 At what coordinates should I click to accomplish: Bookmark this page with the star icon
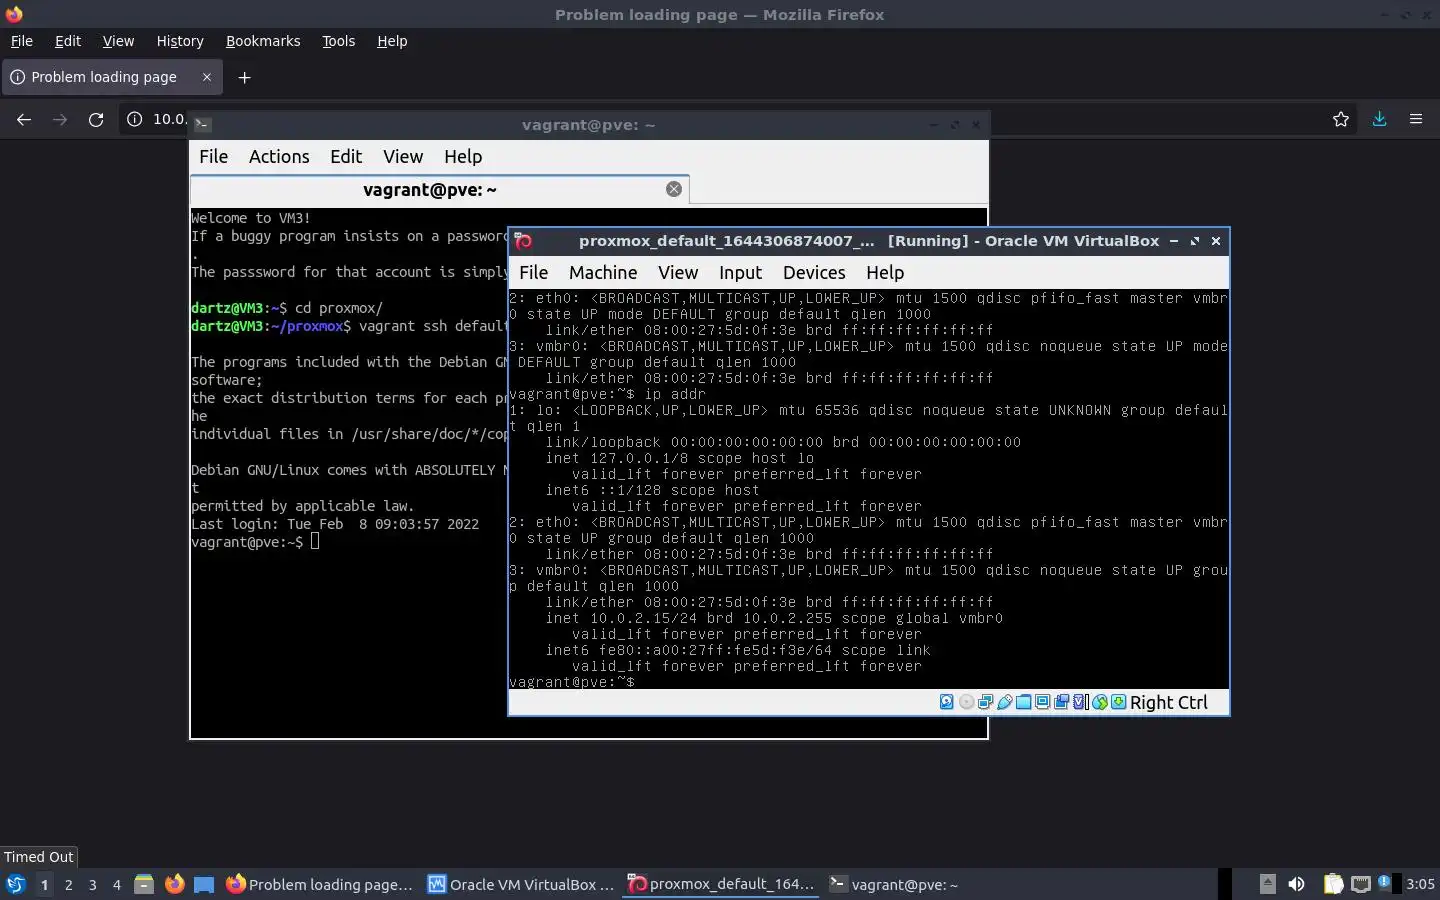[x=1341, y=119]
